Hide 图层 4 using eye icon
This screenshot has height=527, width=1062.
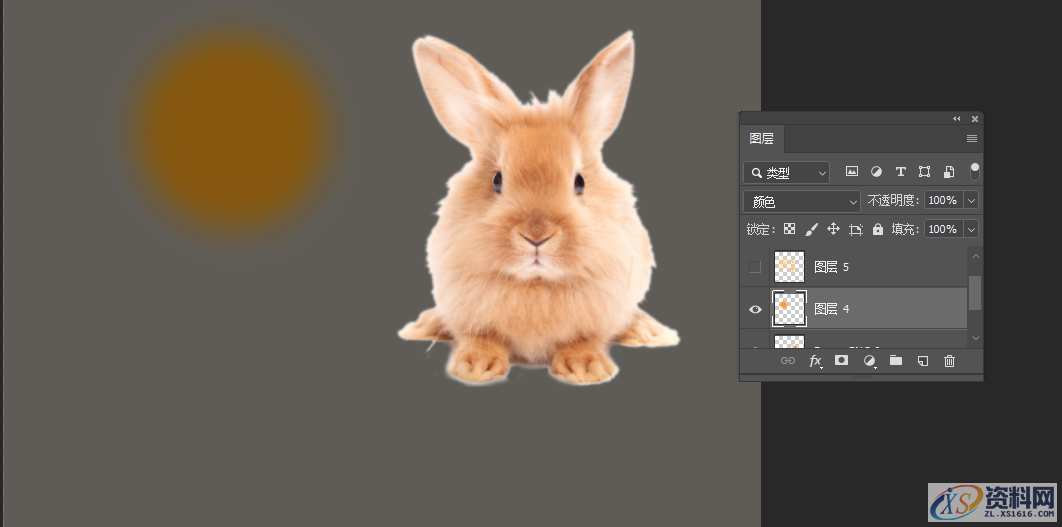click(755, 309)
